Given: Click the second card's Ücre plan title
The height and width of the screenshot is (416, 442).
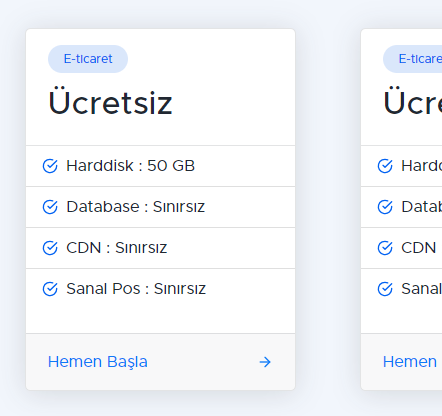Looking at the screenshot, I should [x=413, y=102].
